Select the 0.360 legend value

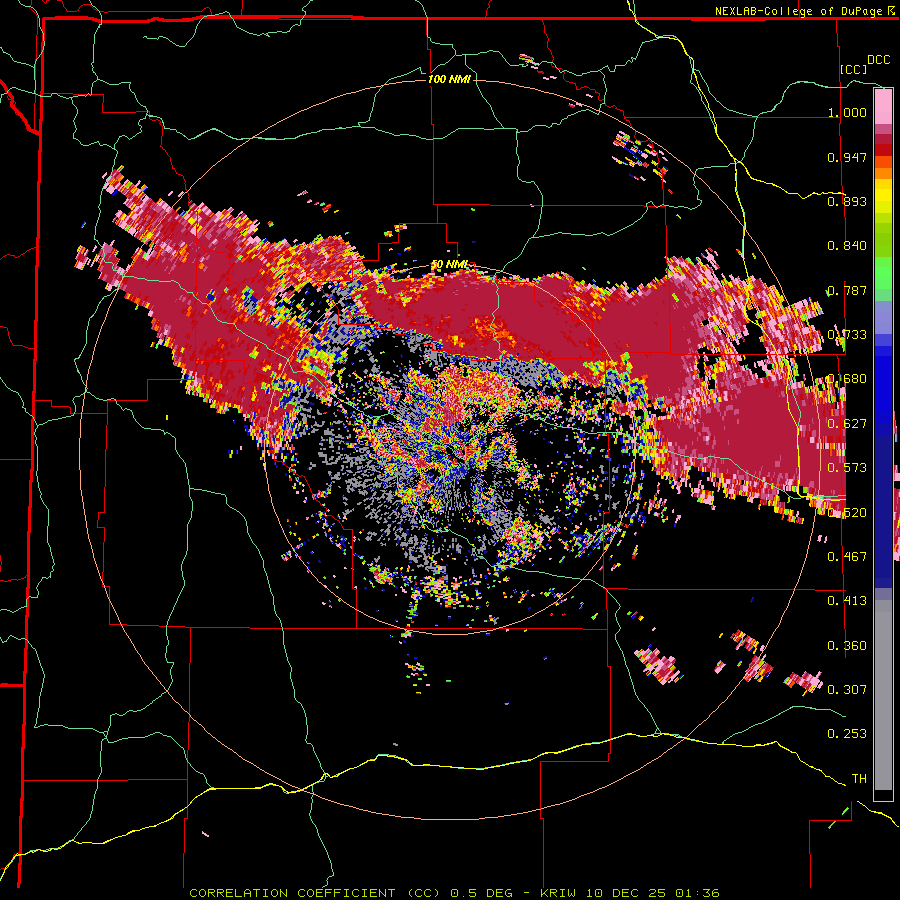tap(847, 646)
